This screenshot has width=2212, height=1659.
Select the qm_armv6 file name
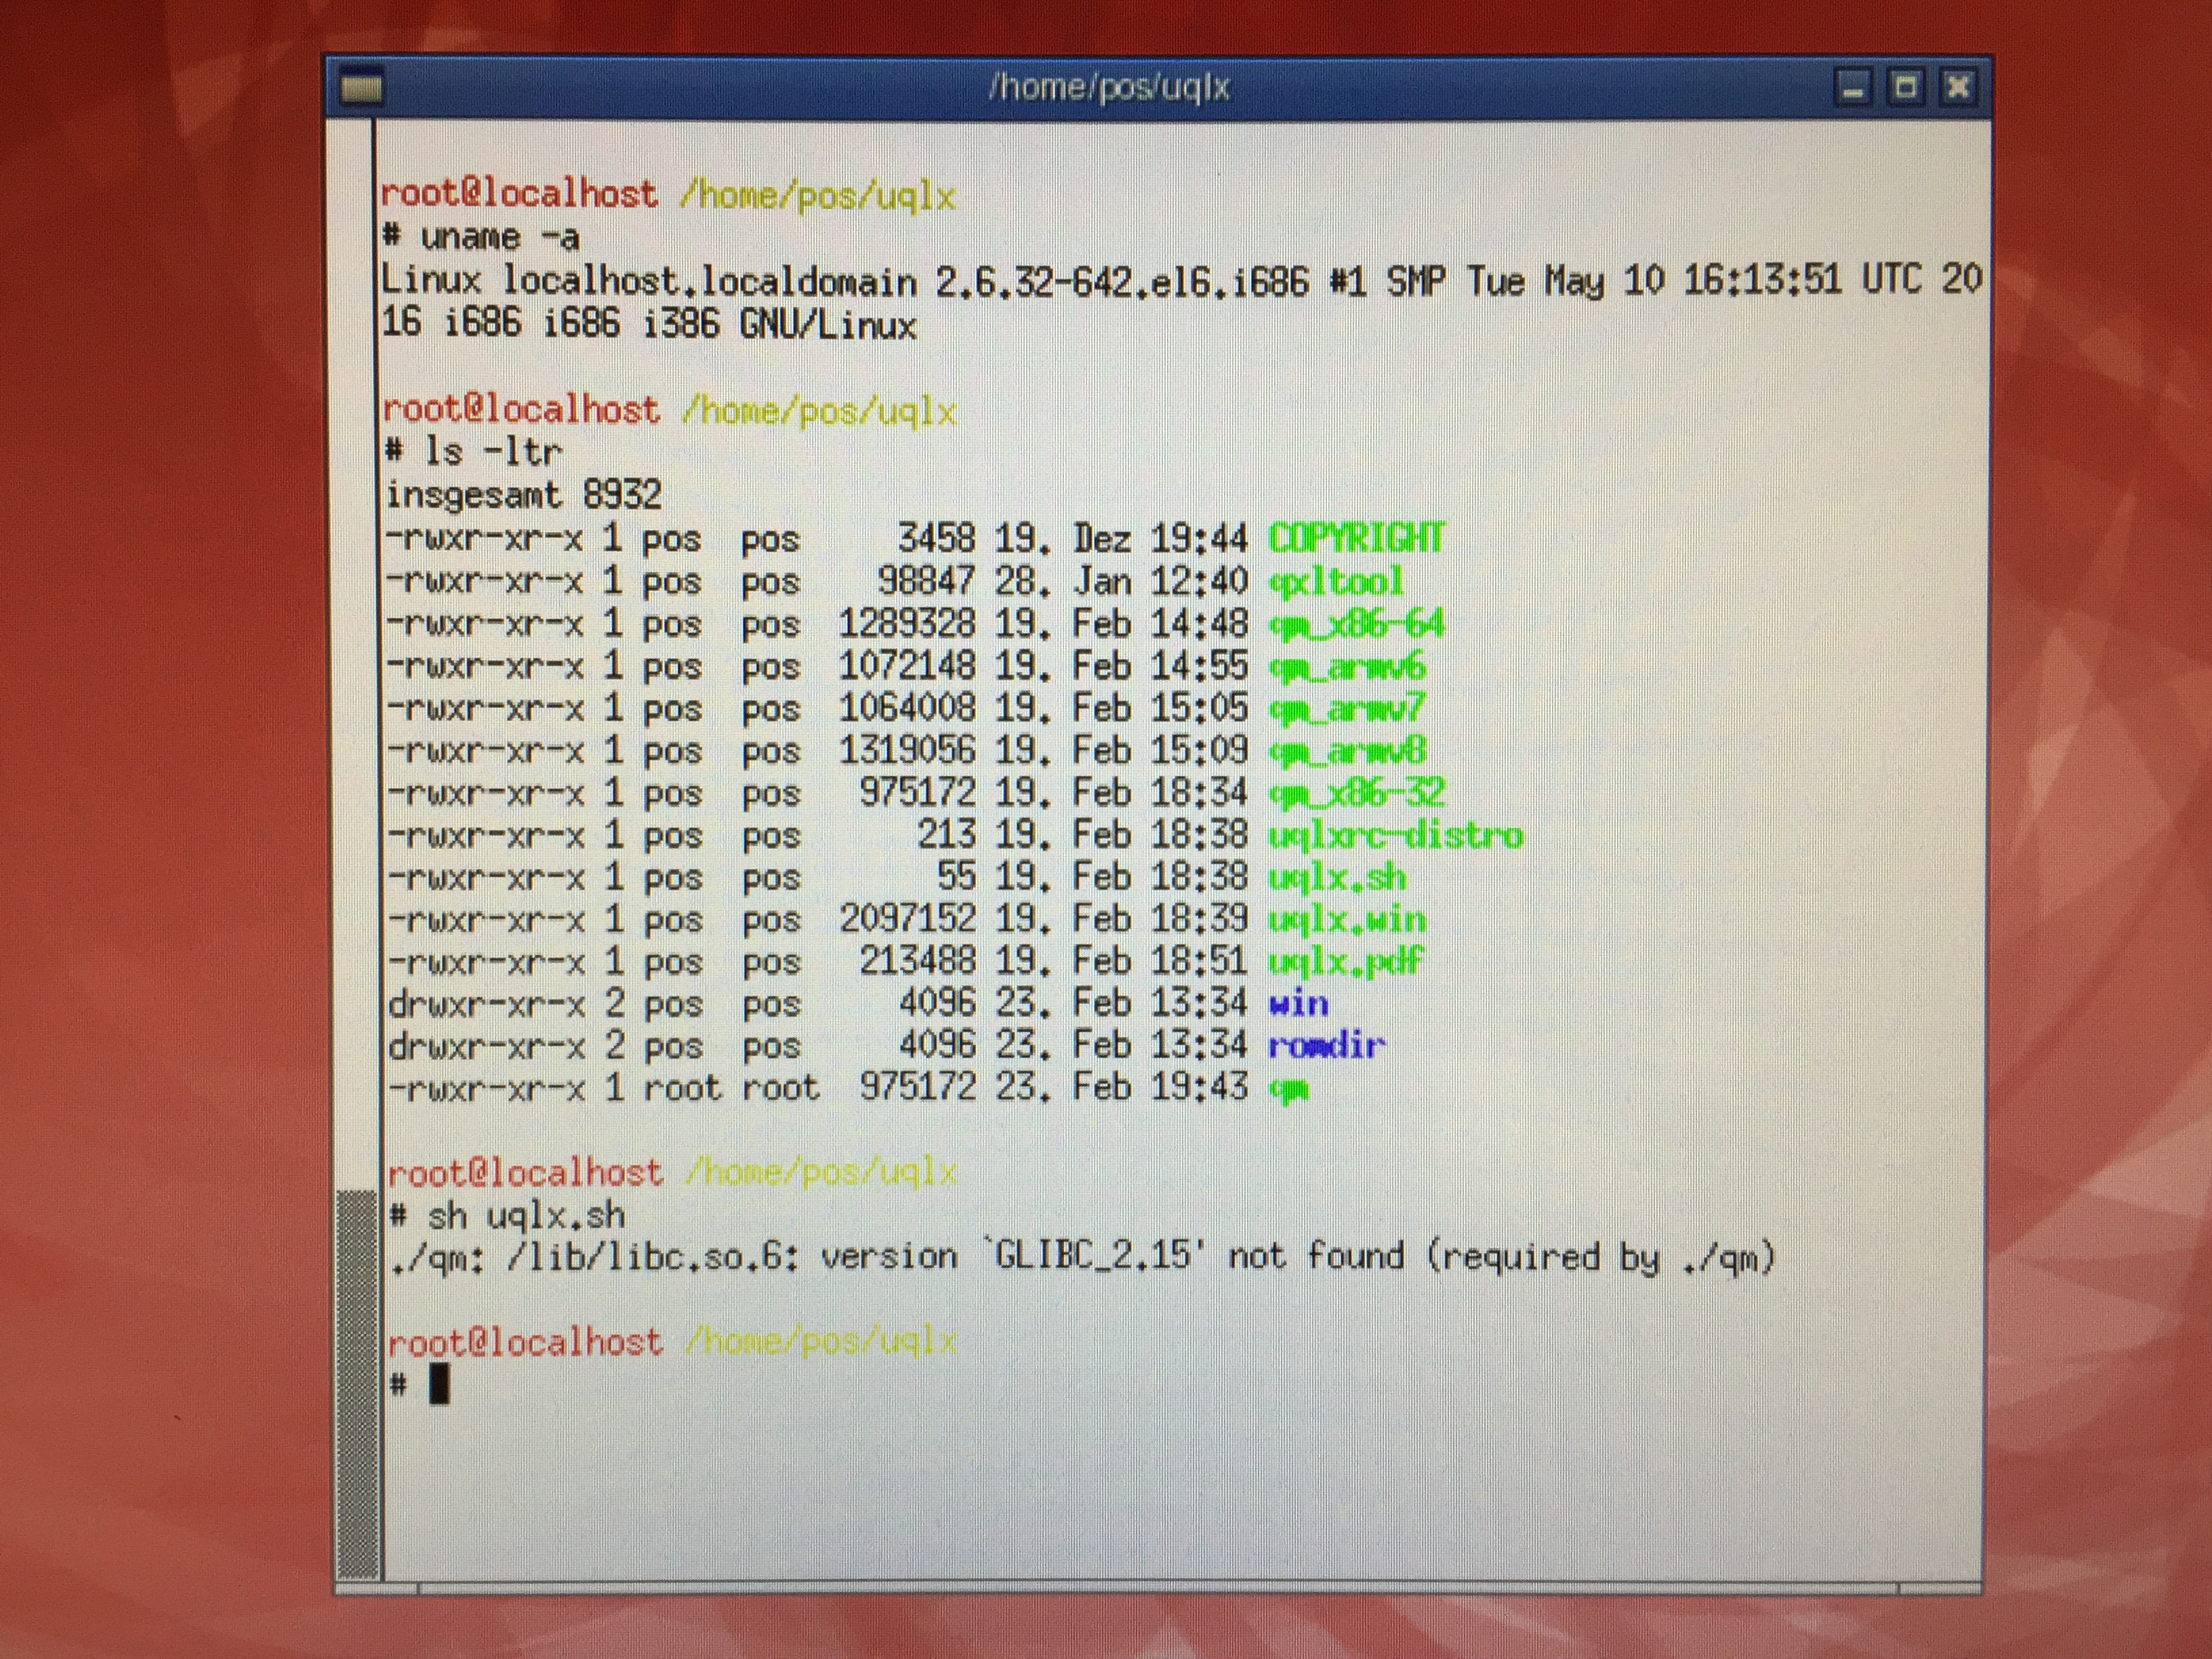coord(1347,666)
